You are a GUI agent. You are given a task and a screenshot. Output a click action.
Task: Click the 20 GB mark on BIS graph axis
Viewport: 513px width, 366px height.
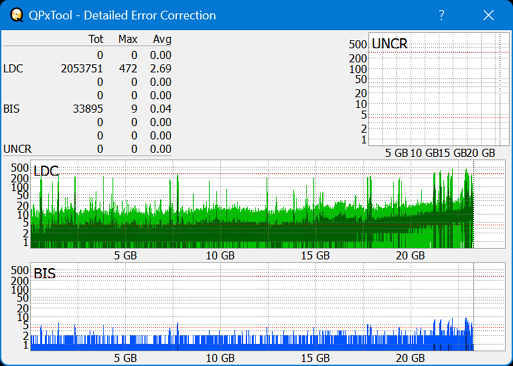click(410, 358)
